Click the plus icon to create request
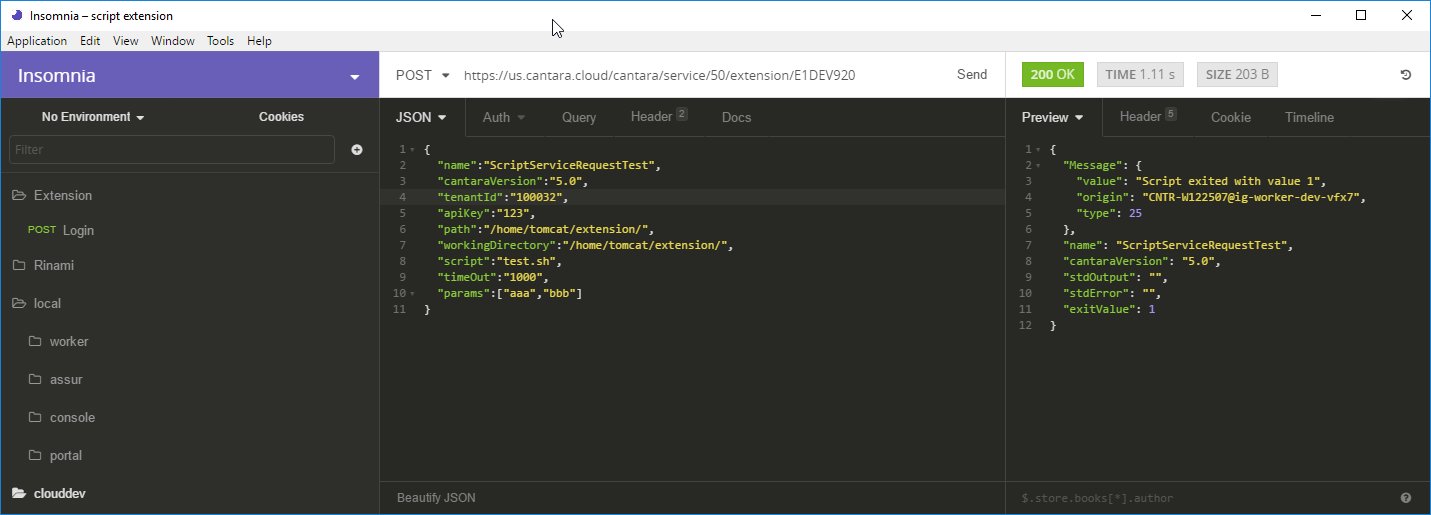This screenshot has height=515, width=1431. (x=357, y=150)
